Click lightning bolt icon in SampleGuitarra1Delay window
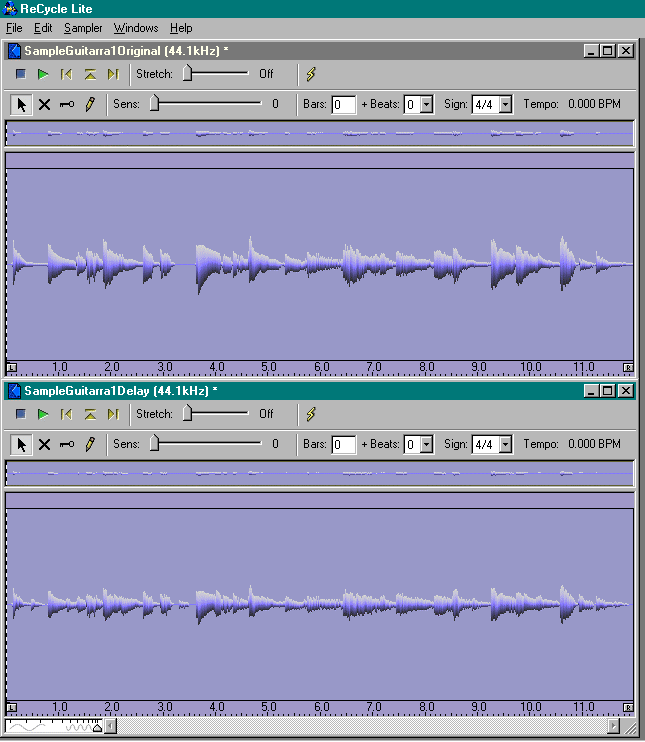Viewport: 645px width, 742px height. (311, 414)
